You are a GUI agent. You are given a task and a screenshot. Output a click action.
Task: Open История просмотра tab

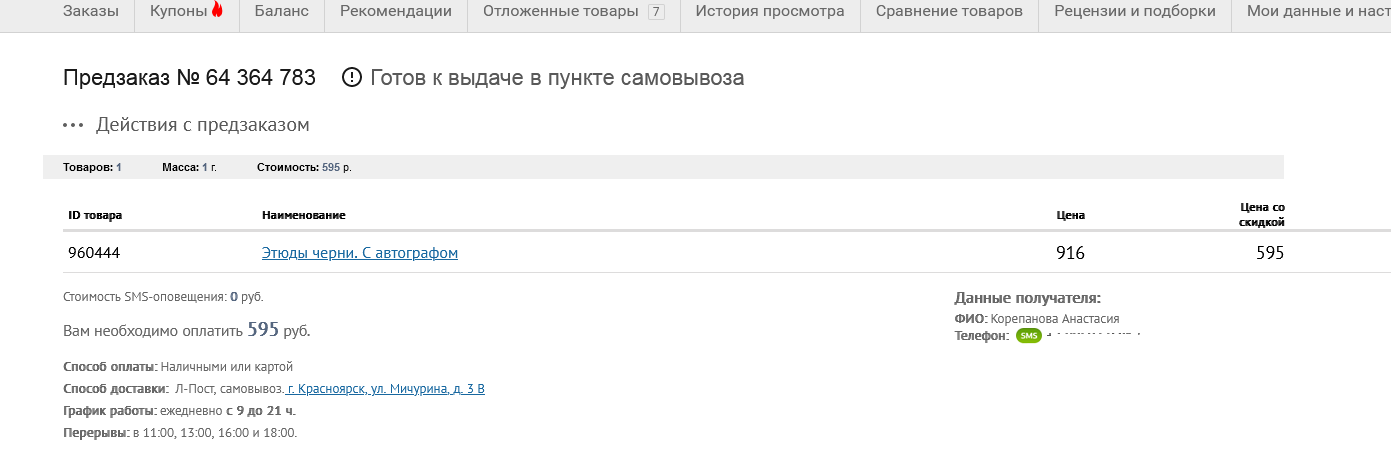click(770, 12)
